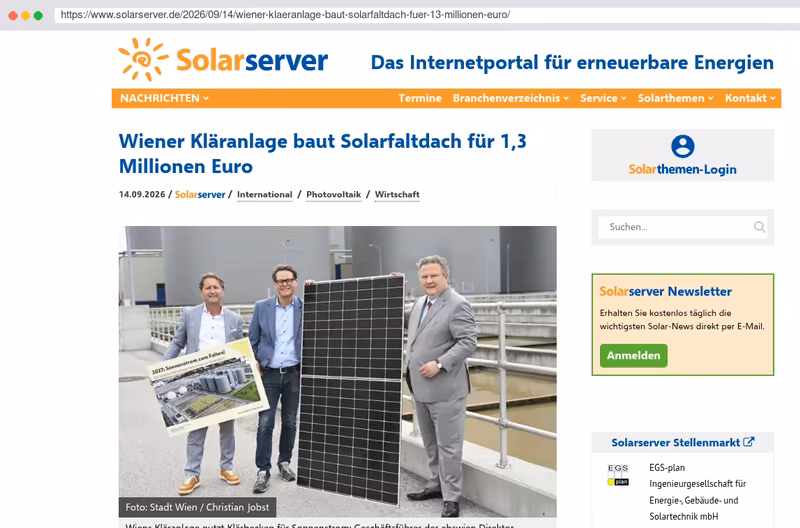This screenshot has height=528, width=800.
Task: Click the Solarserver sun logo
Action: 143,59
